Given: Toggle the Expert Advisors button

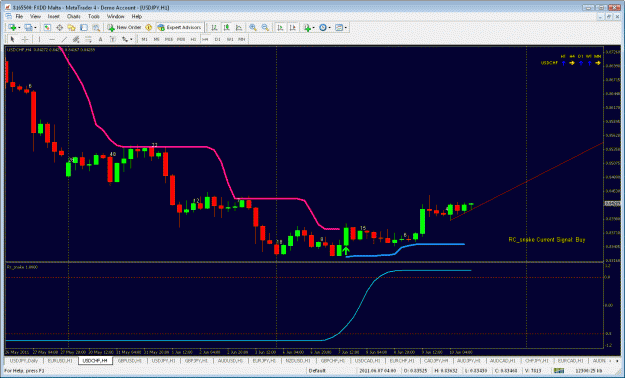Looking at the screenshot, I should pos(179,28).
